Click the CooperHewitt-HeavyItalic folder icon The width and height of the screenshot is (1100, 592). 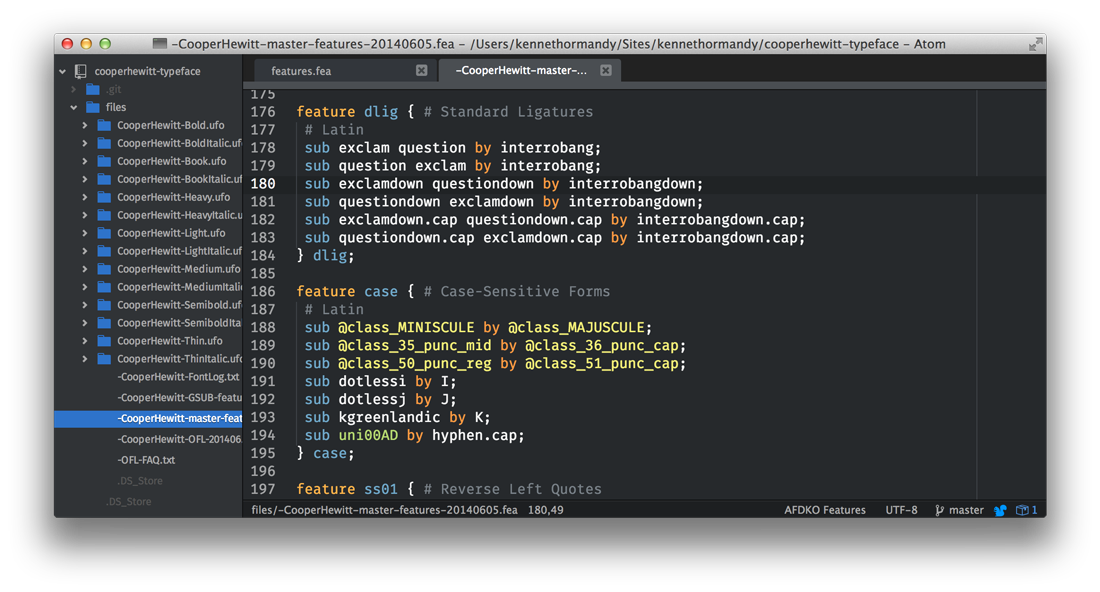(x=104, y=215)
